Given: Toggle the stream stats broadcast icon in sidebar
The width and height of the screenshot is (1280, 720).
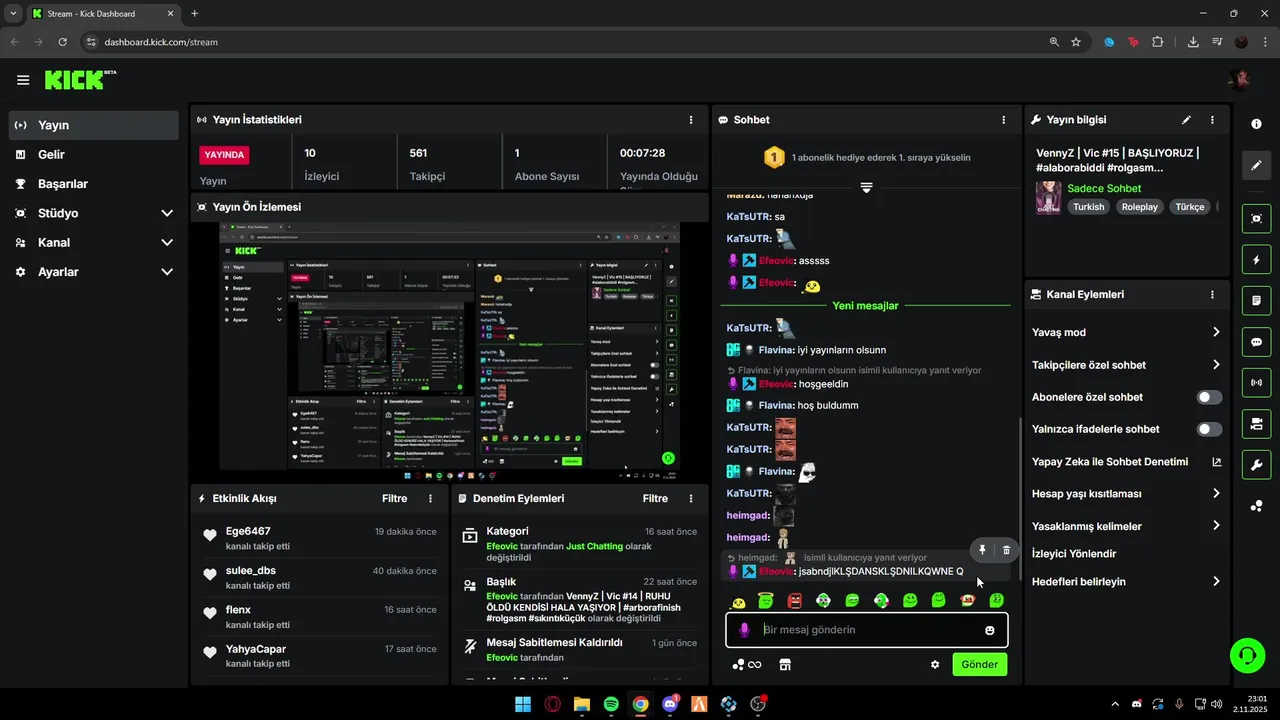Looking at the screenshot, I should tap(1256, 382).
